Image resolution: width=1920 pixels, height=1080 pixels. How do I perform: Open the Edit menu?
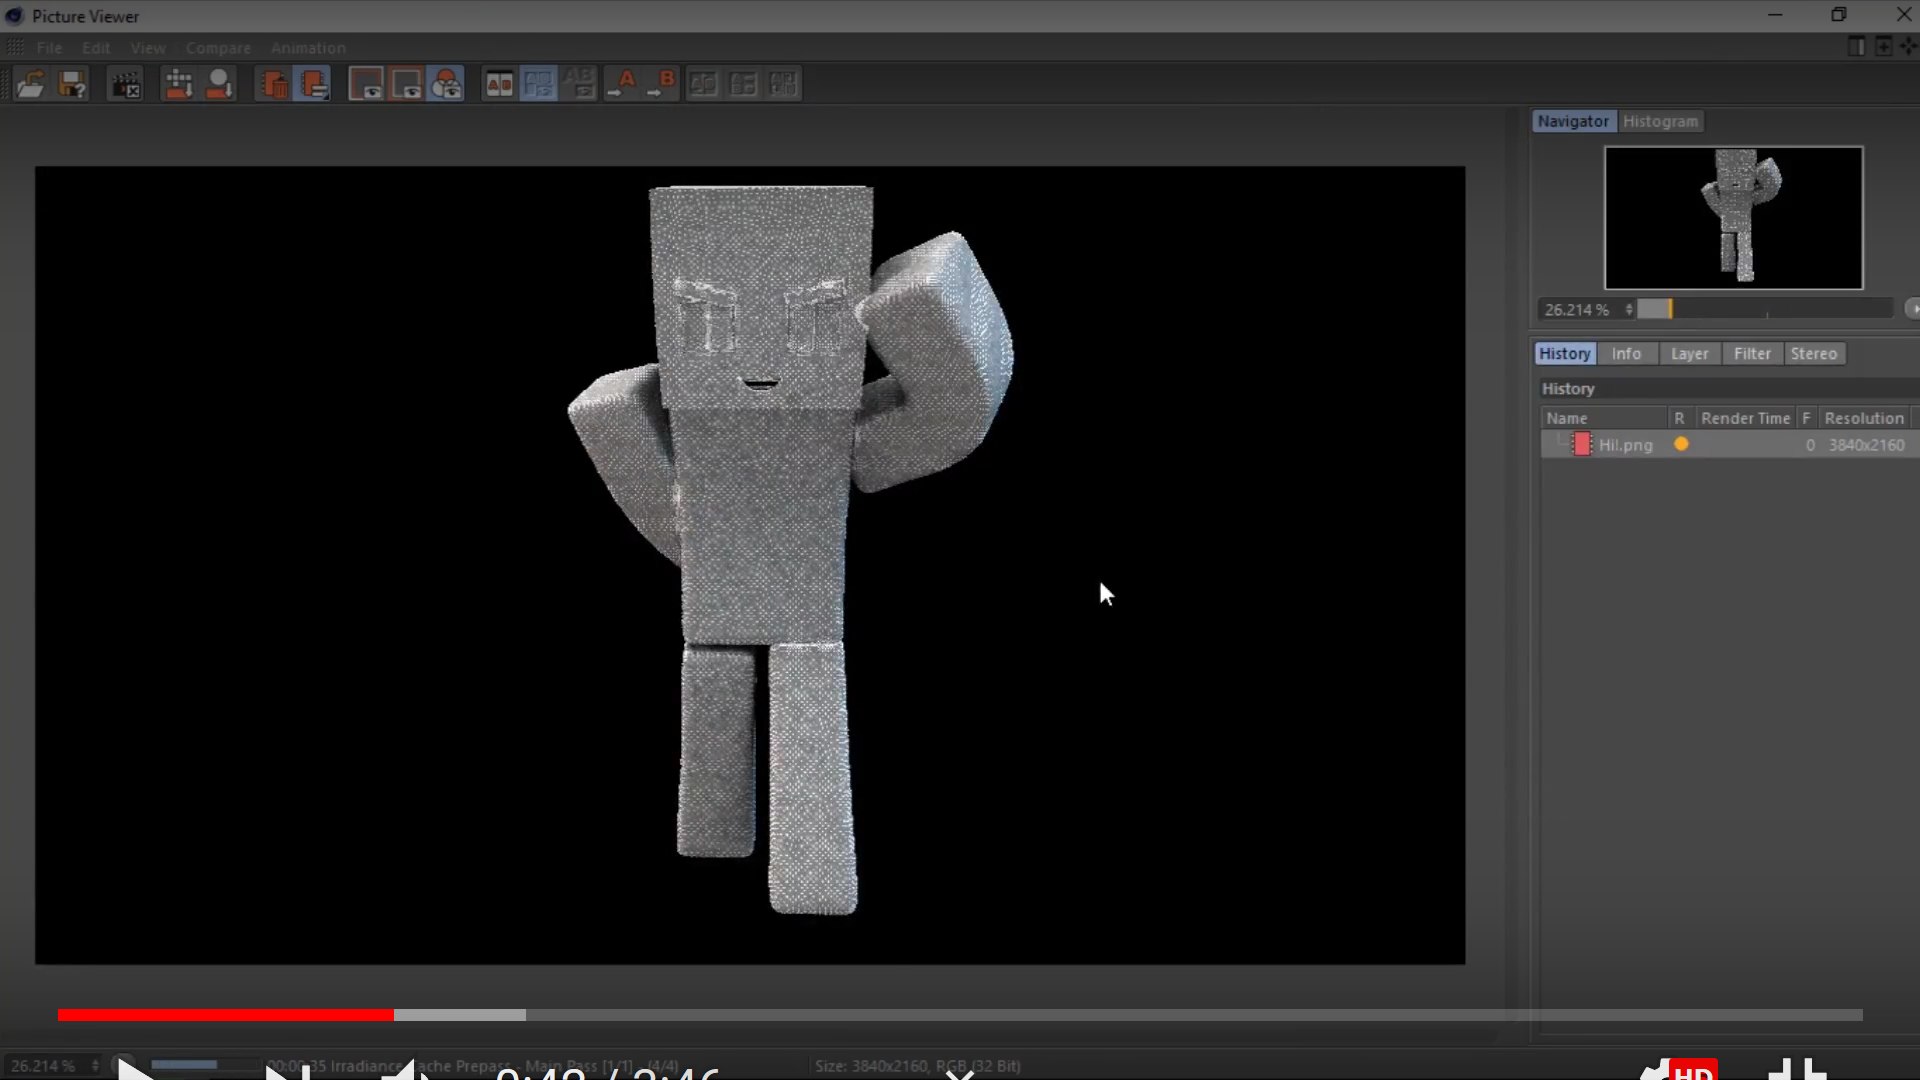[96, 48]
